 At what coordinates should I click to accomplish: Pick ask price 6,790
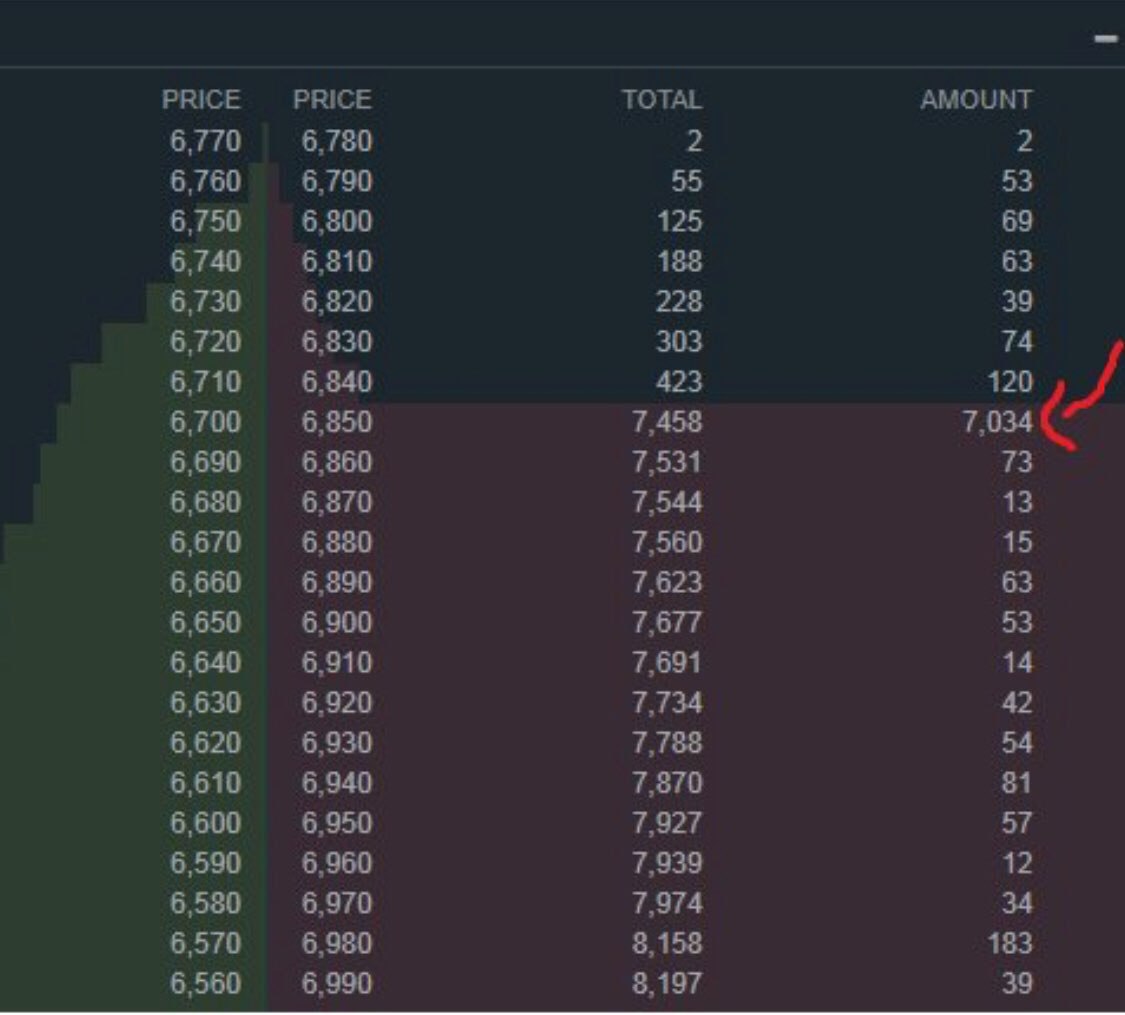(x=337, y=181)
